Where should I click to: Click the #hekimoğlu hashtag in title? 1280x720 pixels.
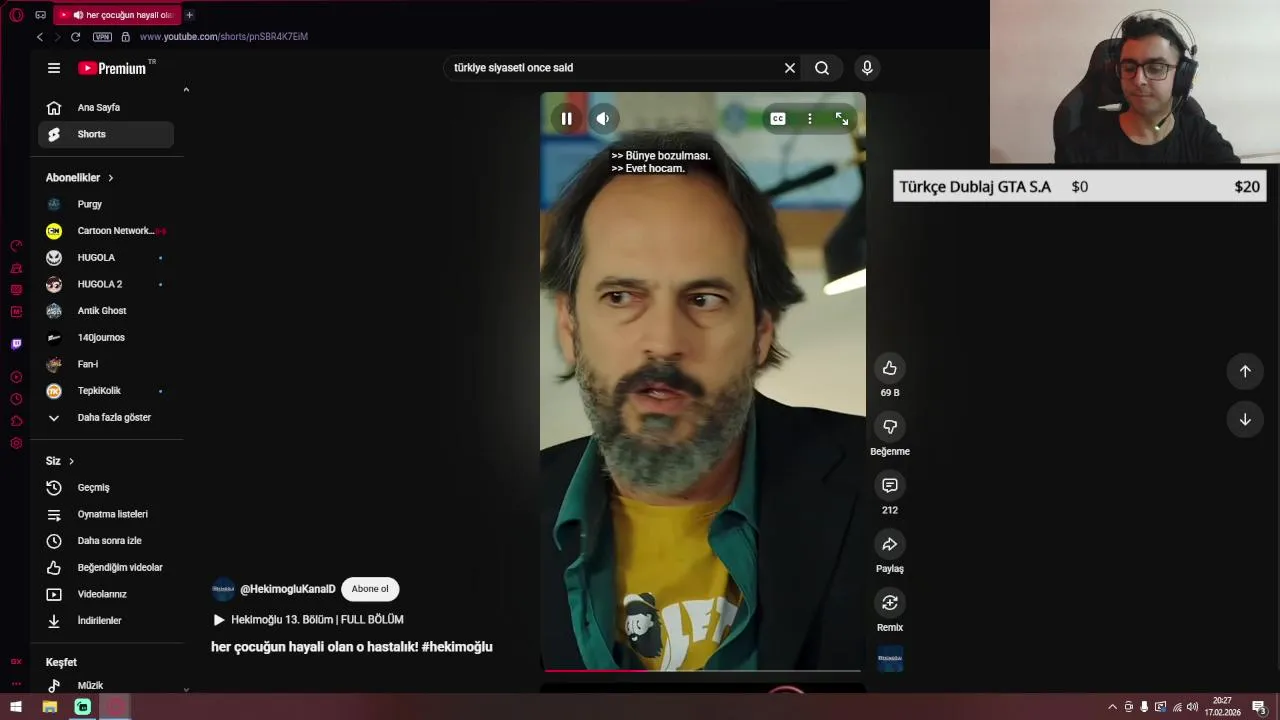tap(457, 647)
